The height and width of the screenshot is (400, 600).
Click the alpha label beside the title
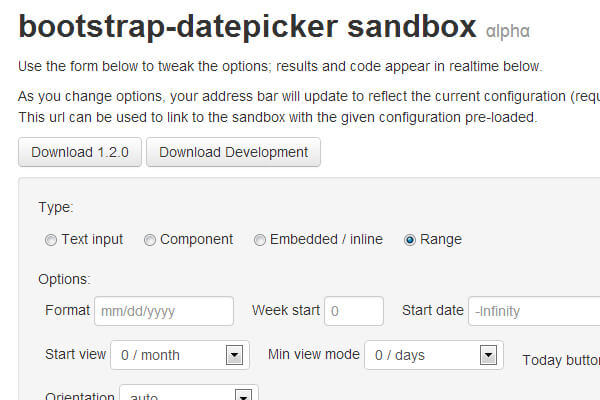tap(507, 32)
